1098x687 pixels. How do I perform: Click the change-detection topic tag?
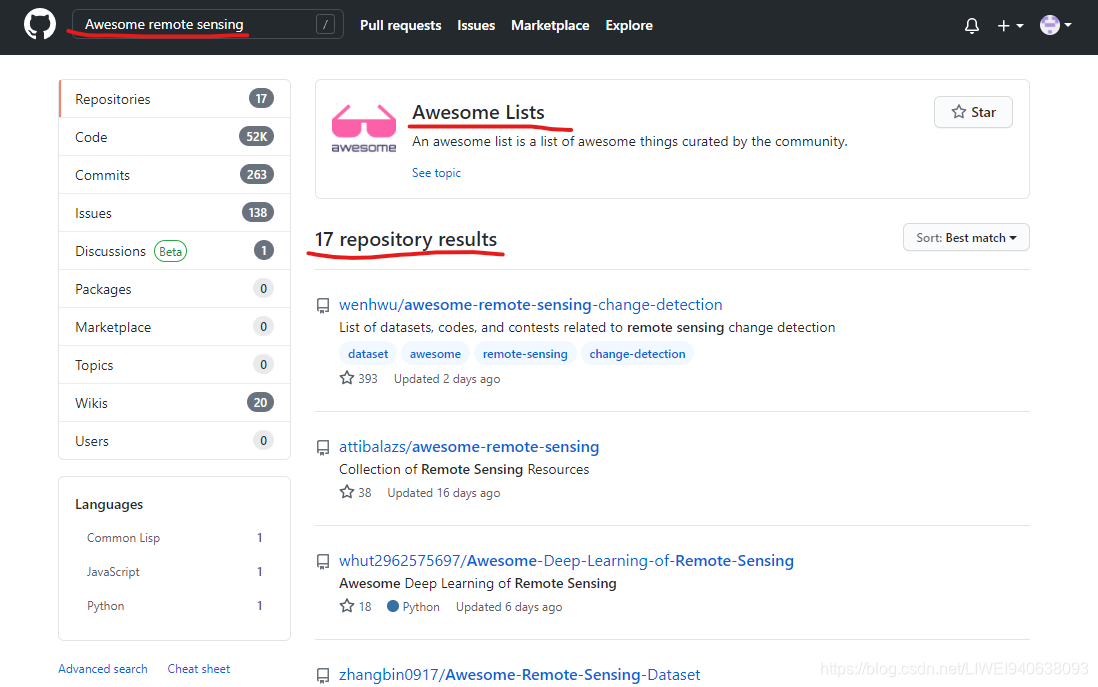click(637, 354)
